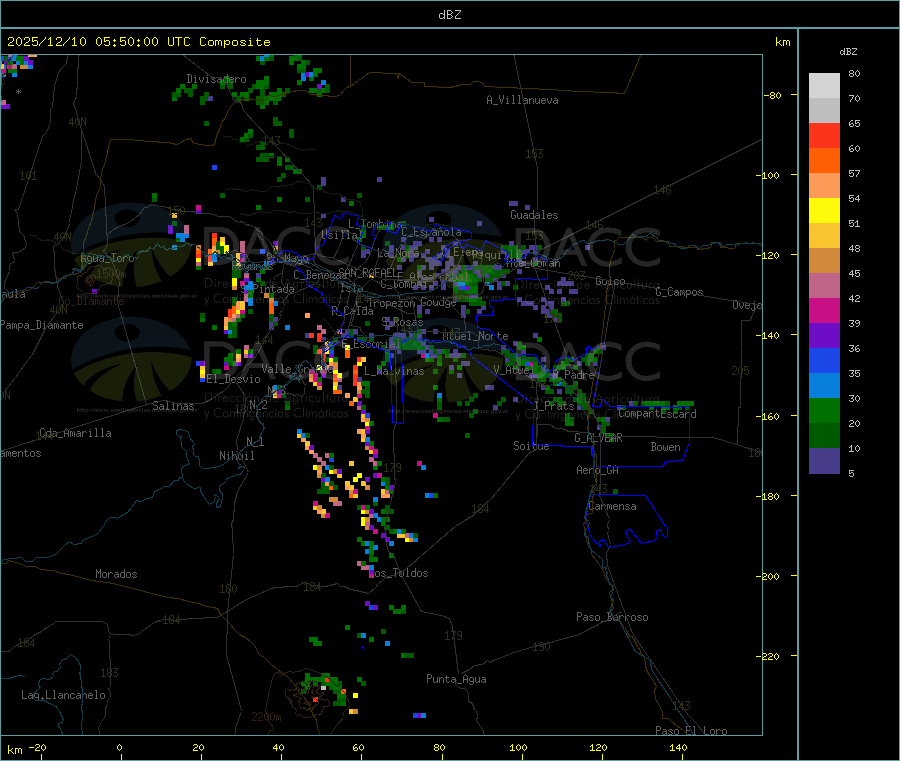Screen dimensions: 900x761
Task: Select the C_Española label
Action: 431,232
